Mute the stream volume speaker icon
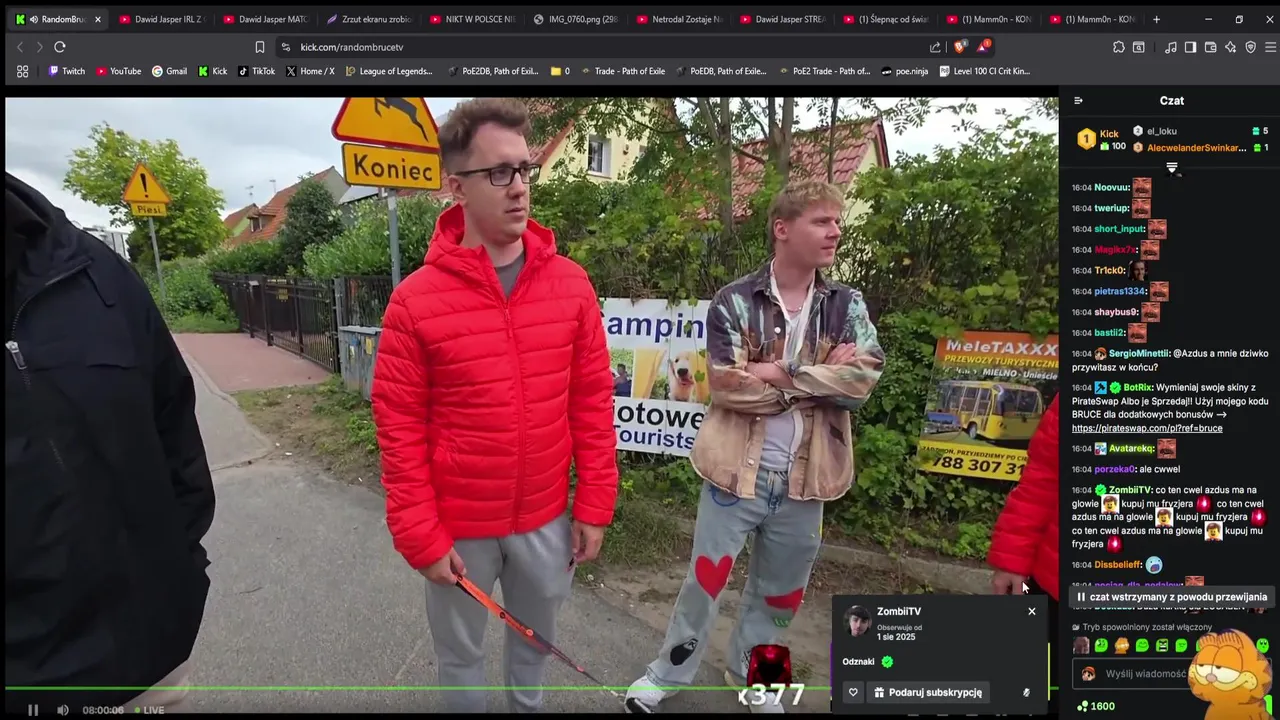Viewport: 1280px width, 720px height. 62,710
